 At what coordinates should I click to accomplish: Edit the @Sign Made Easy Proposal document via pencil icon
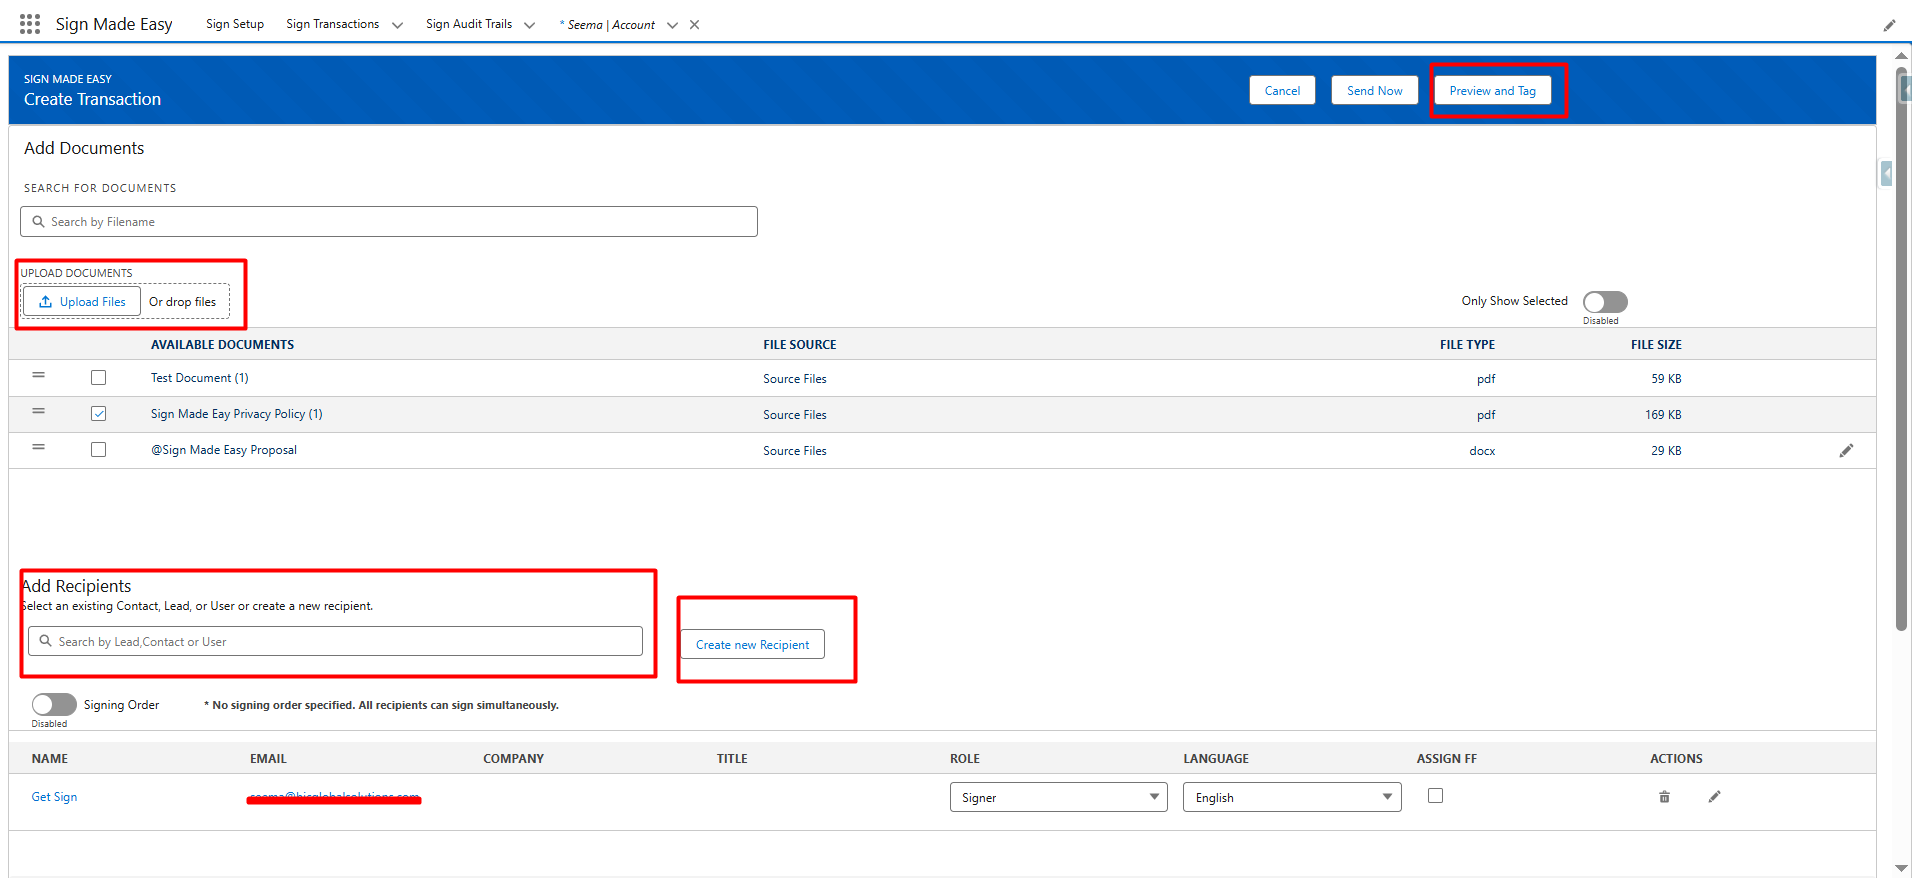(x=1846, y=450)
